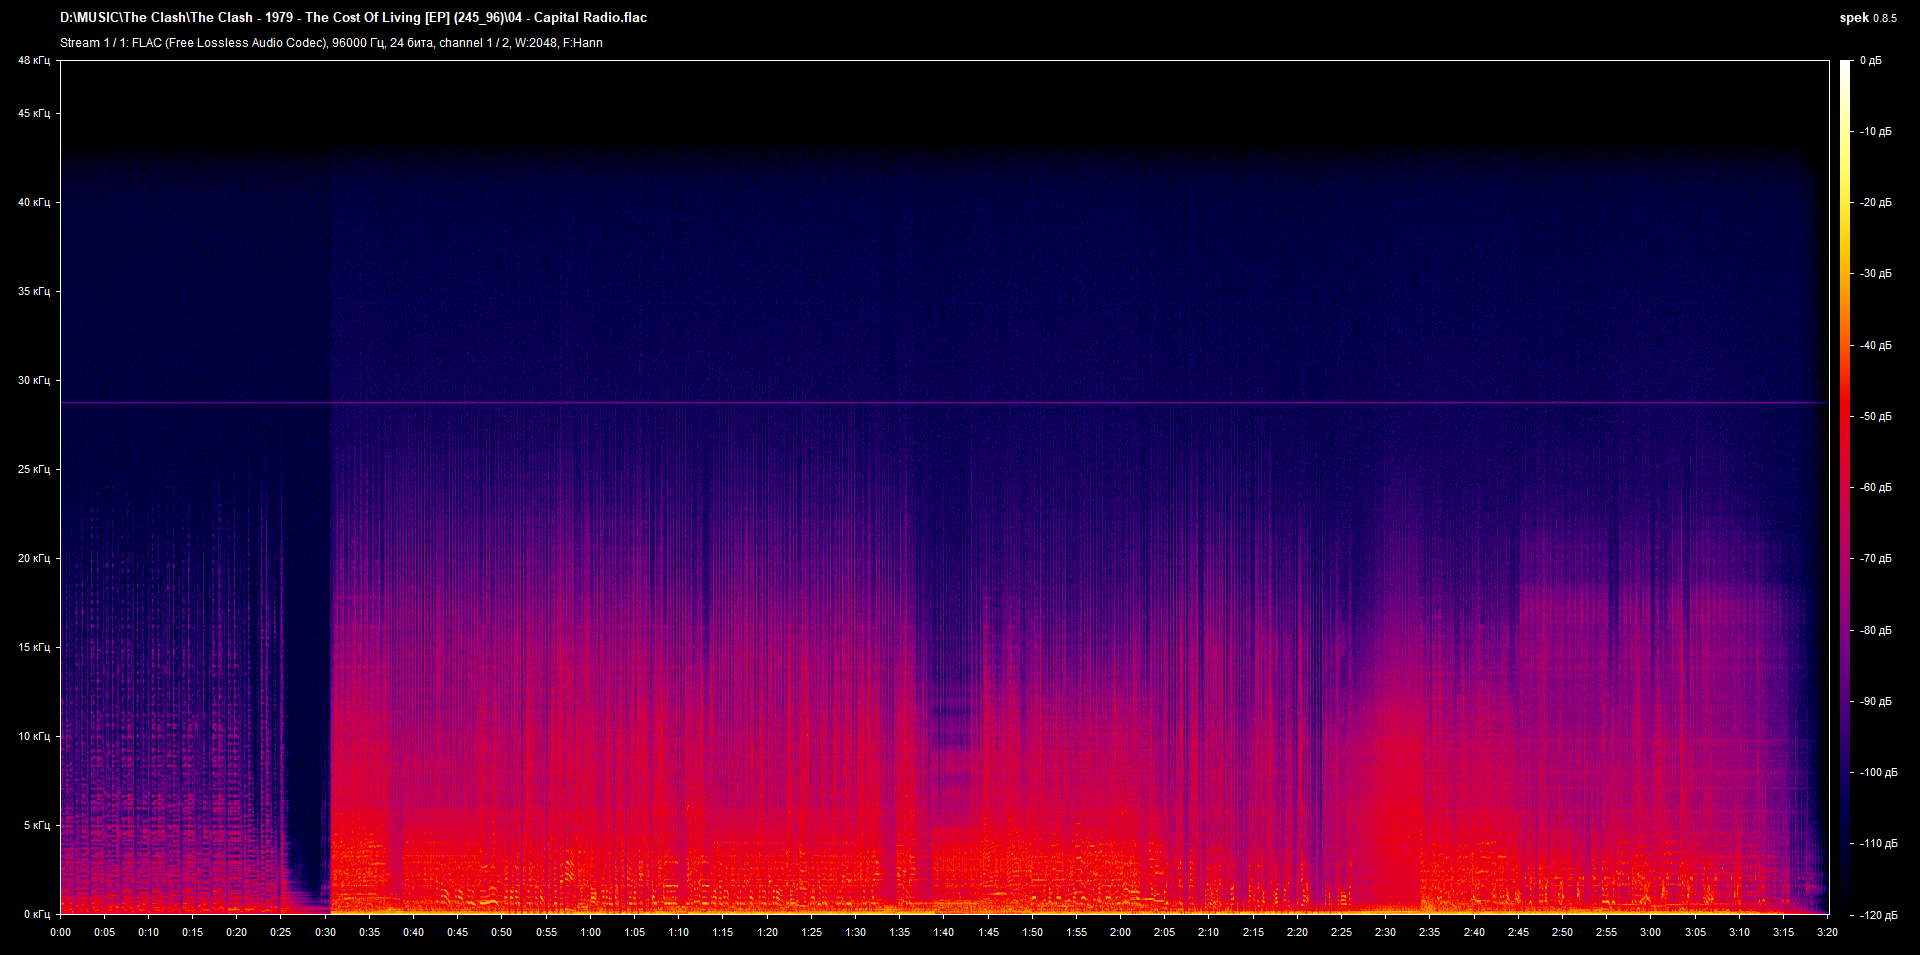Click the spek 0.8.5 version label

[1868, 17]
